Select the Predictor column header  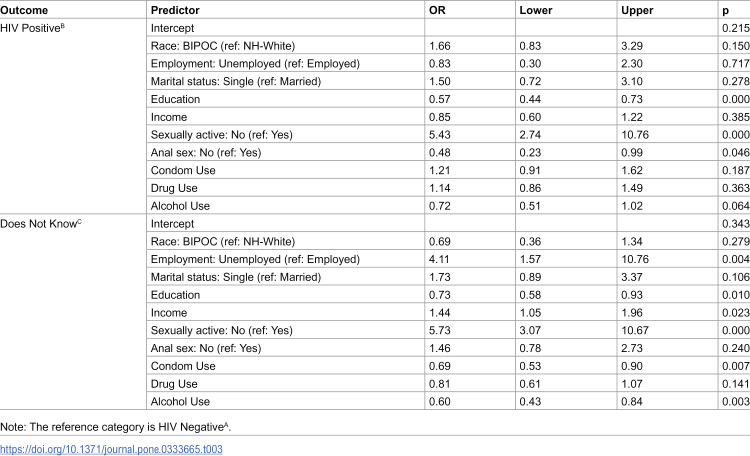click(175, 10)
